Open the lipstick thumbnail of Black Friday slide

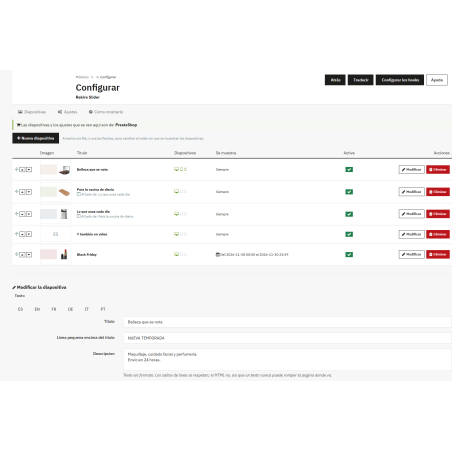(64, 254)
